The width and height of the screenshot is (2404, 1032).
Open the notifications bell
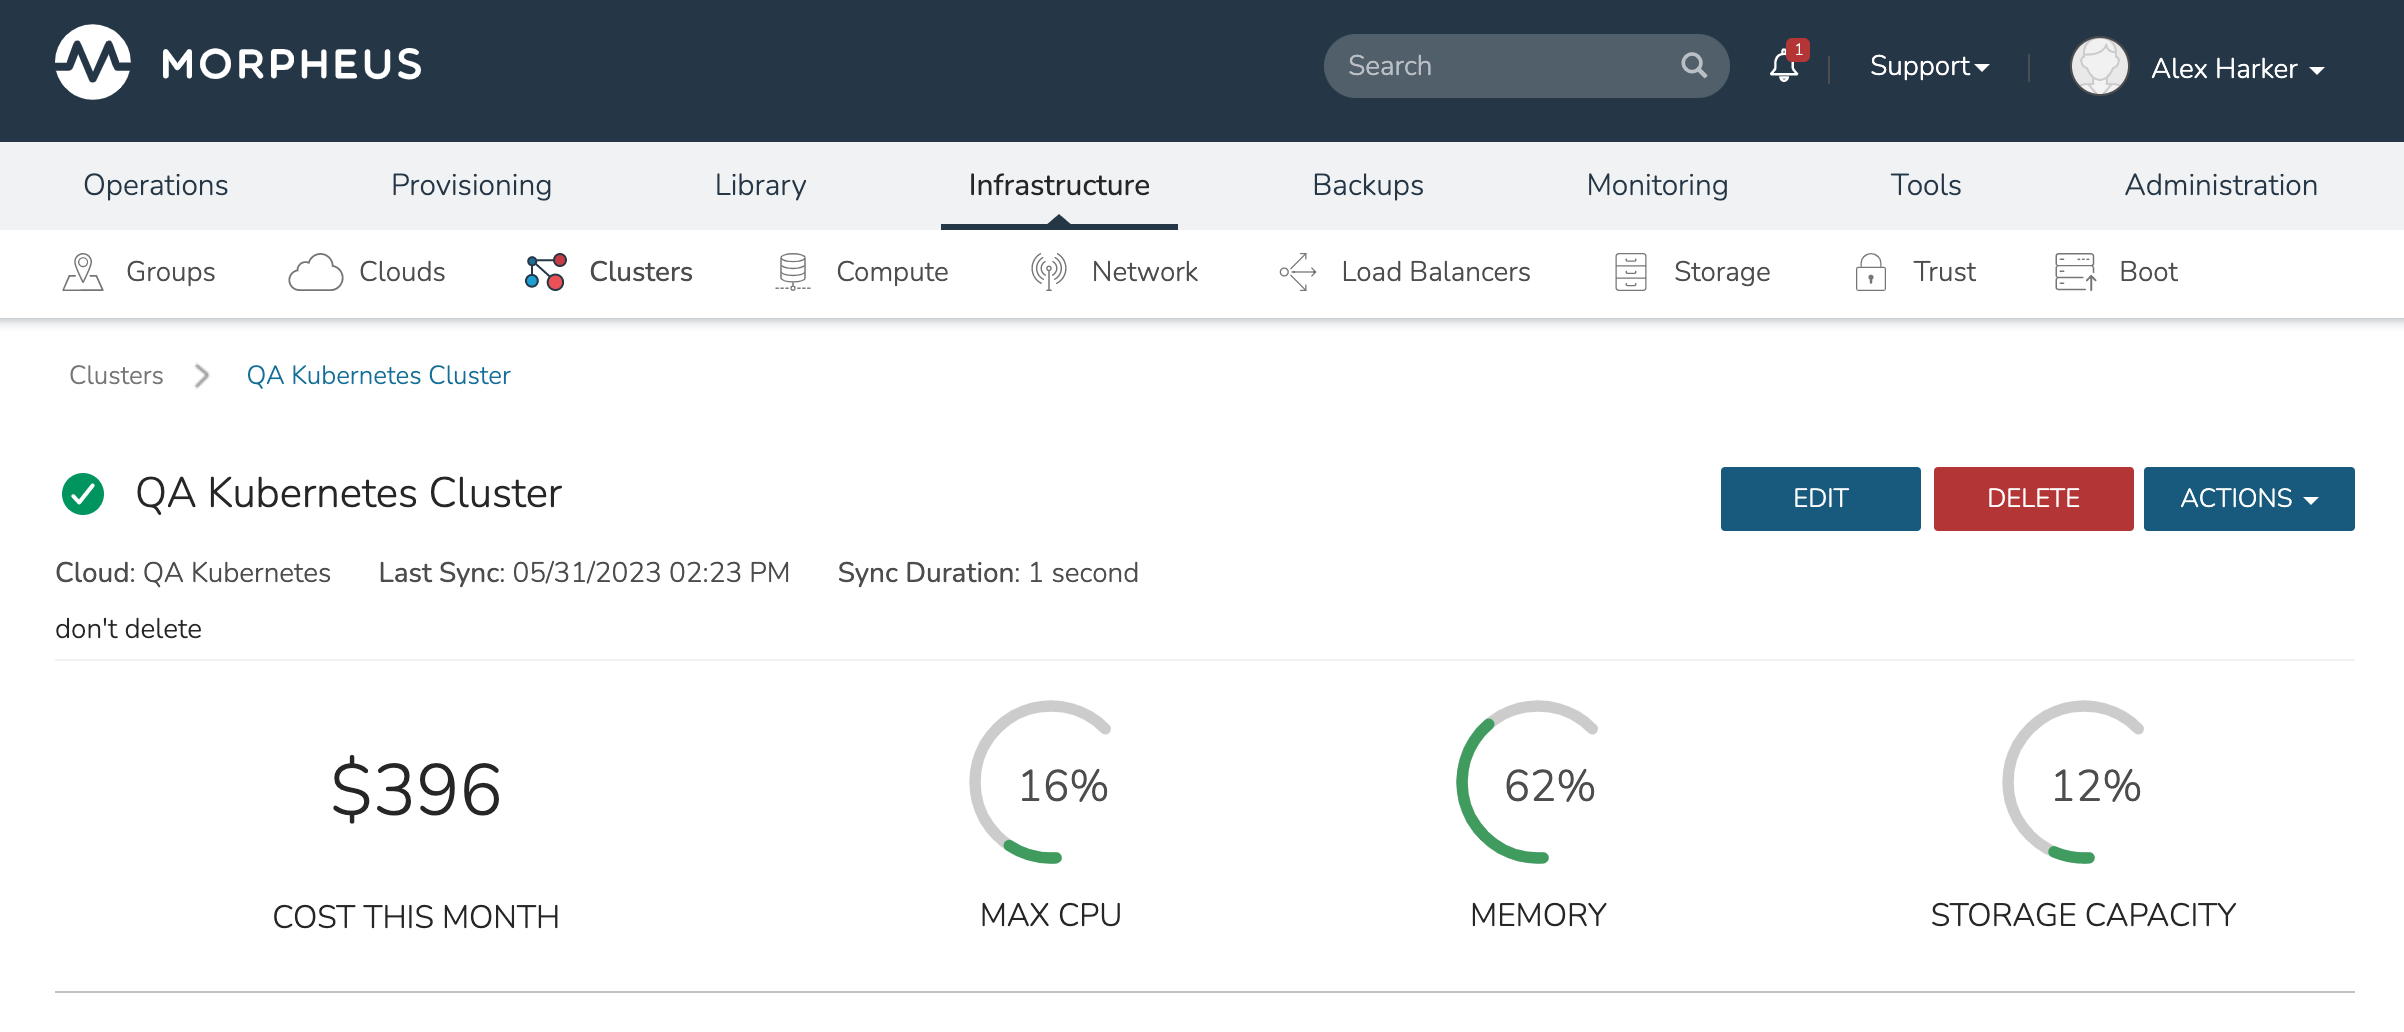point(1784,67)
